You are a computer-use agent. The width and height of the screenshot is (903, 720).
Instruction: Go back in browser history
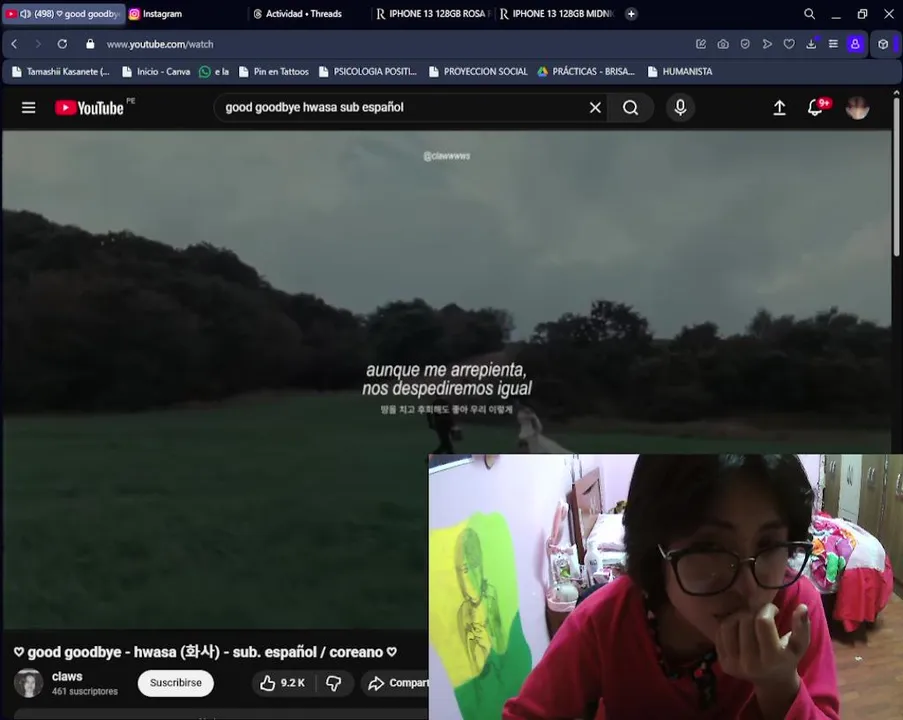click(14, 44)
